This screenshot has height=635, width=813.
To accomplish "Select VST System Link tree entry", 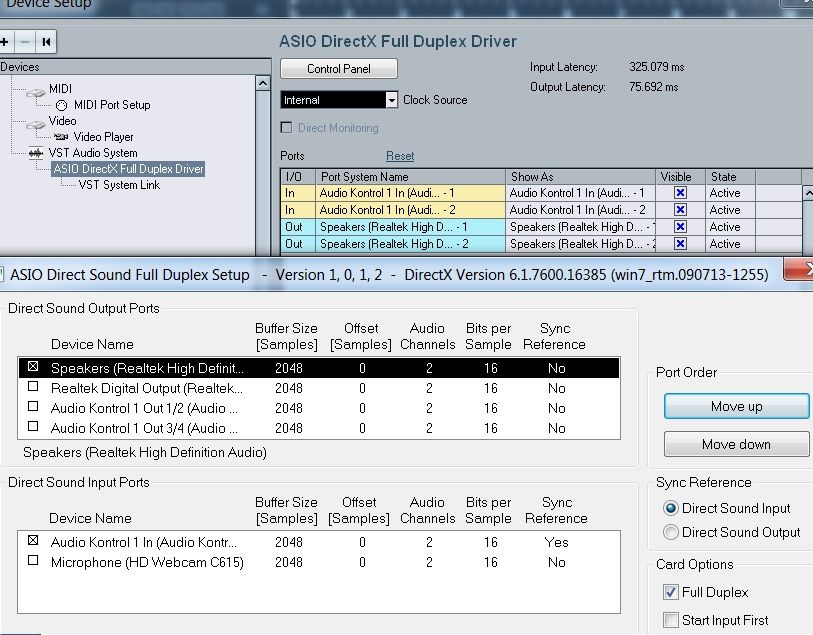I will pos(119,185).
